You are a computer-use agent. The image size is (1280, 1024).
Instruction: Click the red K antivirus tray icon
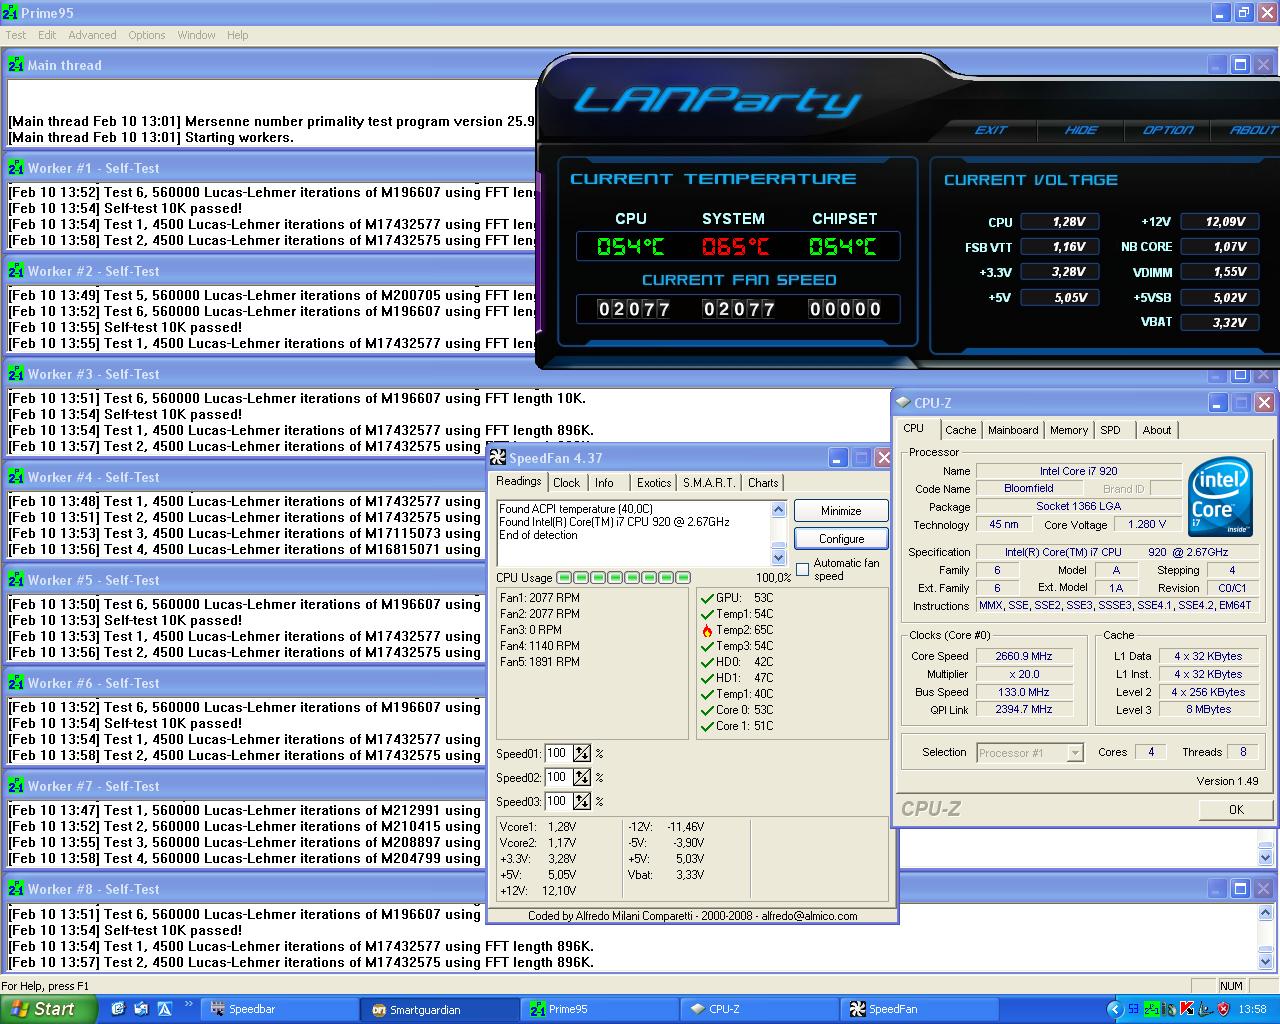(1187, 1009)
